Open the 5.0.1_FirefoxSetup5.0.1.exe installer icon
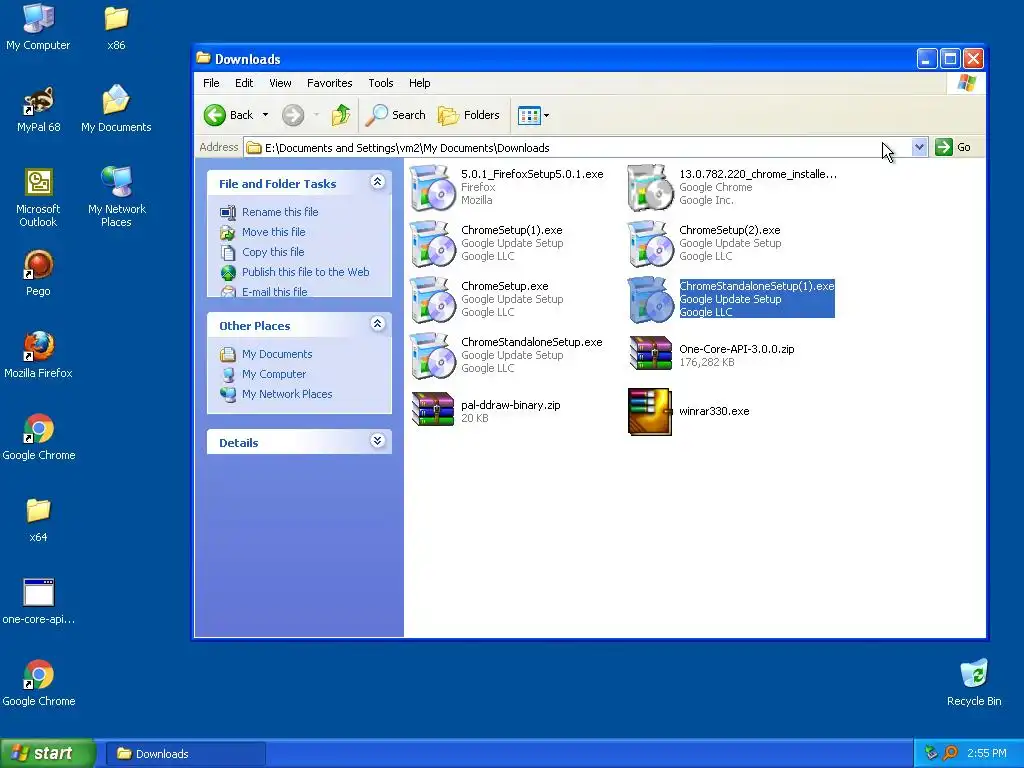The width and height of the screenshot is (1024, 768). [432, 188]
